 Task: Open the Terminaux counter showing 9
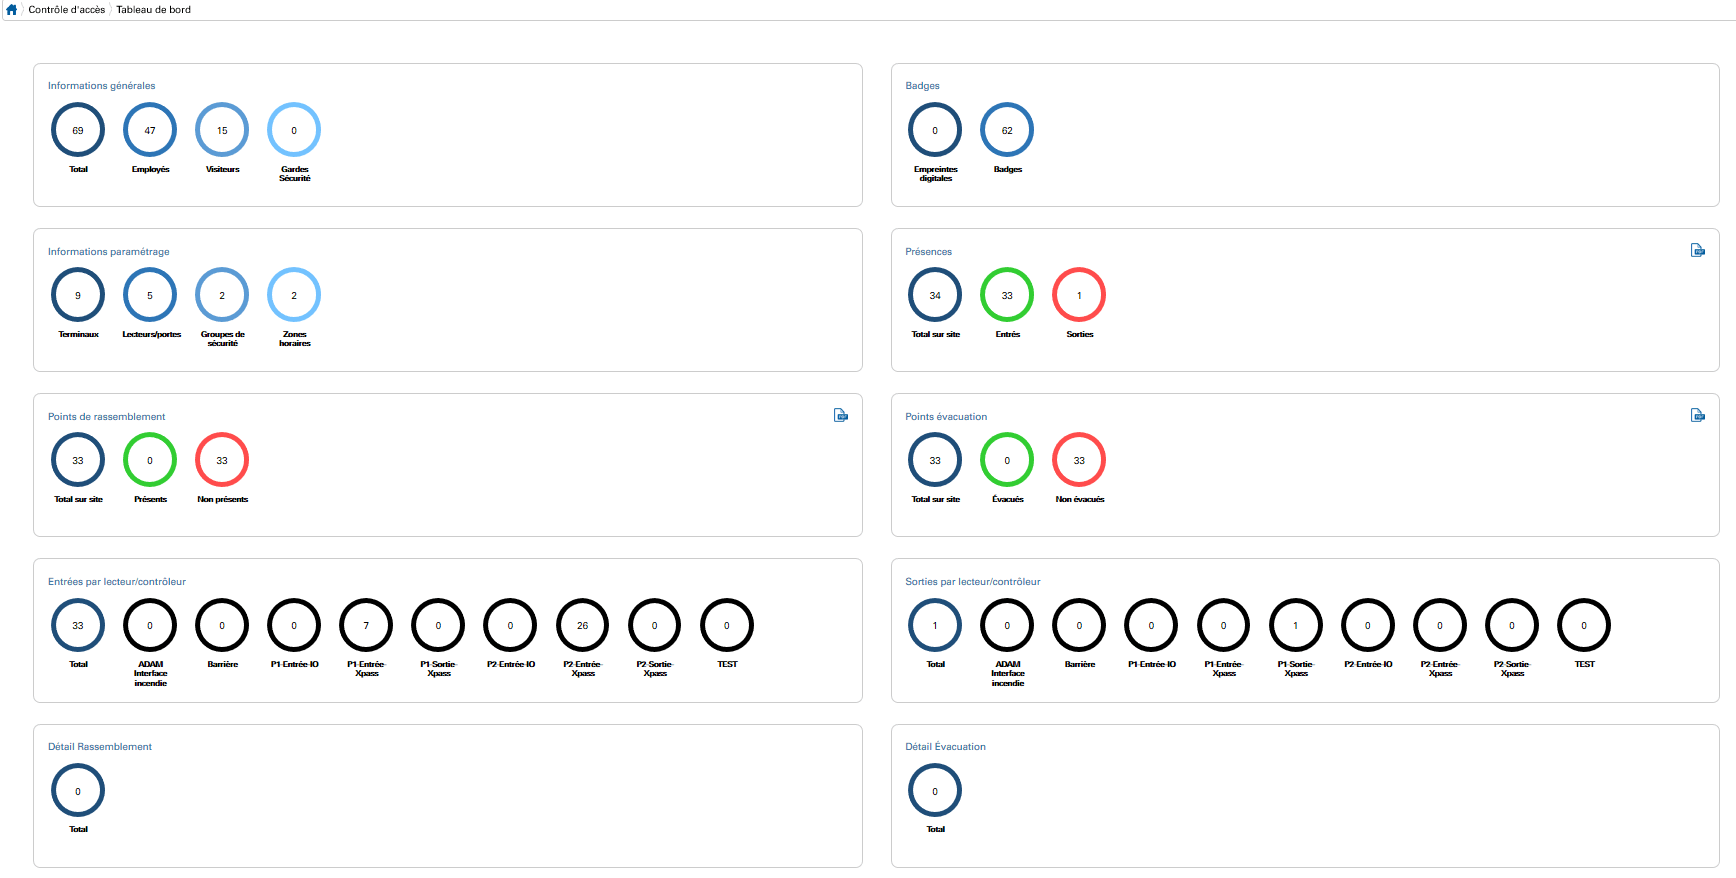click(x=78, y=295)
